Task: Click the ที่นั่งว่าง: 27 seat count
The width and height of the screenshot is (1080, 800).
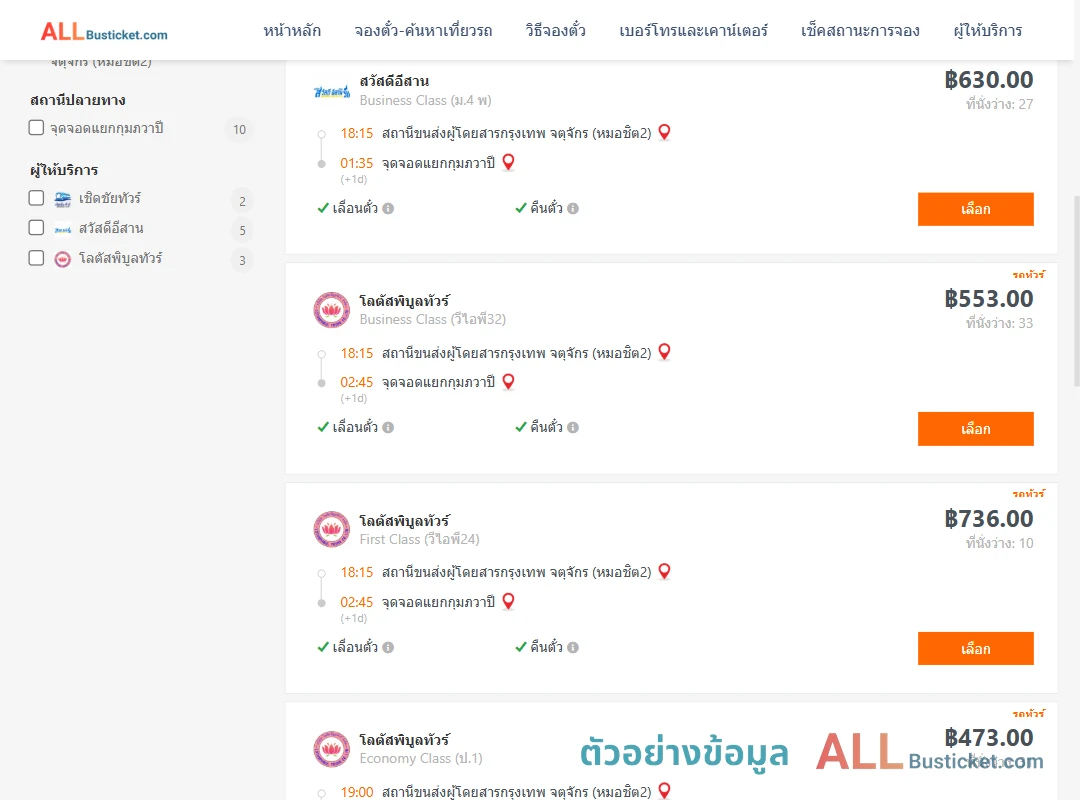Action: pos(999,104)
